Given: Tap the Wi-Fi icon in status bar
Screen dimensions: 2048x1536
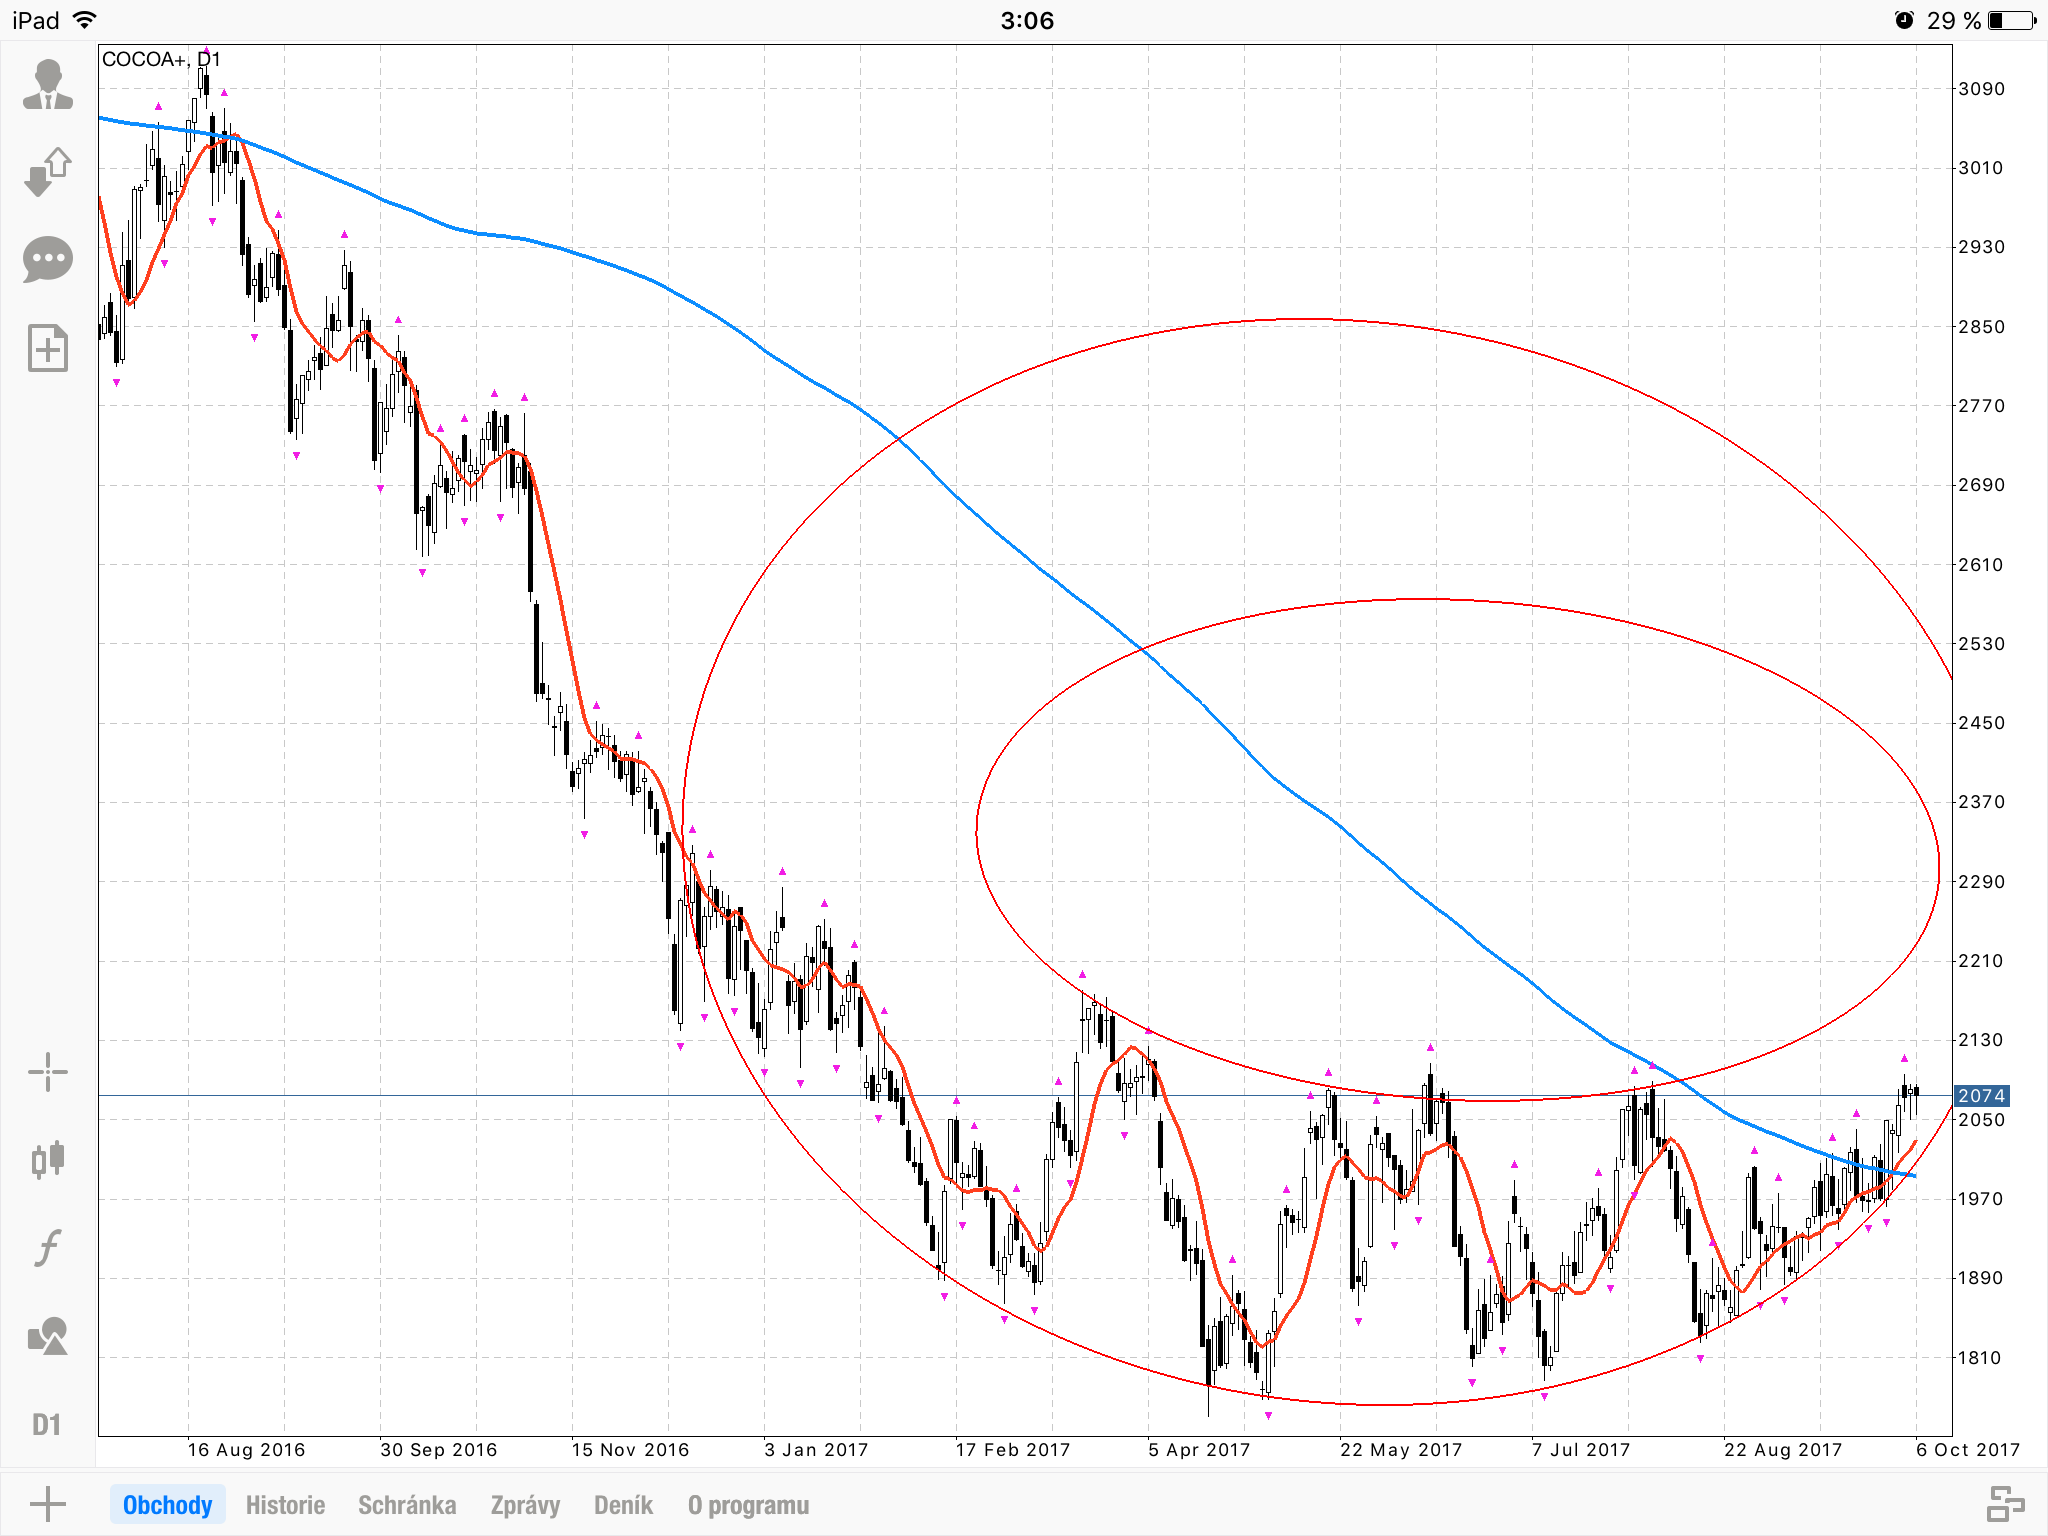Looking at the screenshot, I should (x=86, y=20).
